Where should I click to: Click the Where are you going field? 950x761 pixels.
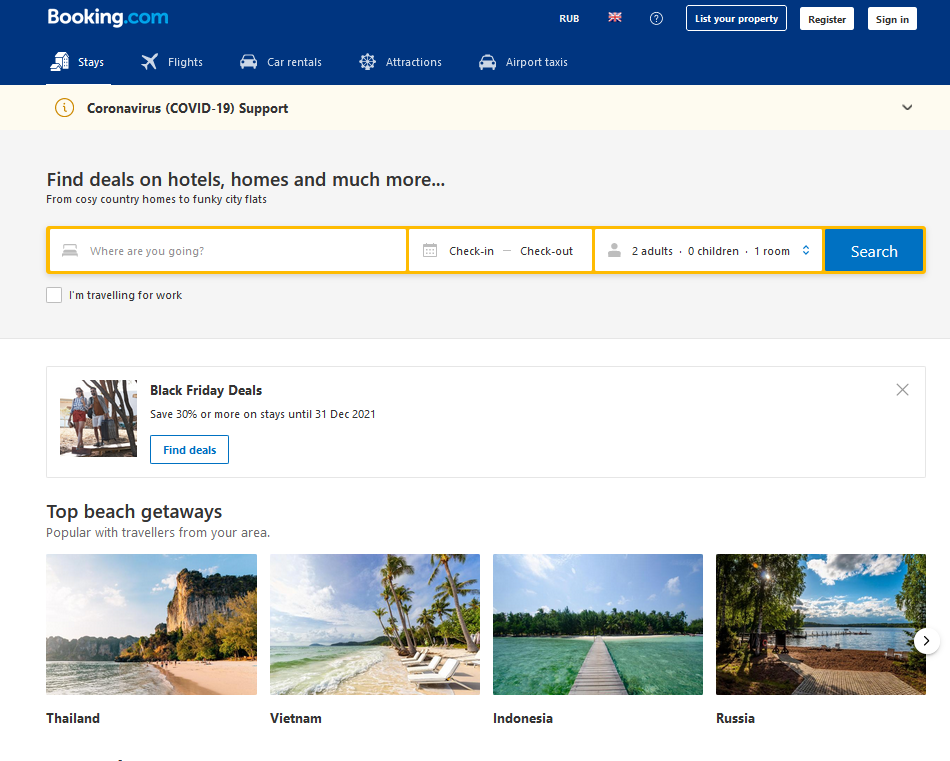coord(228,250)
